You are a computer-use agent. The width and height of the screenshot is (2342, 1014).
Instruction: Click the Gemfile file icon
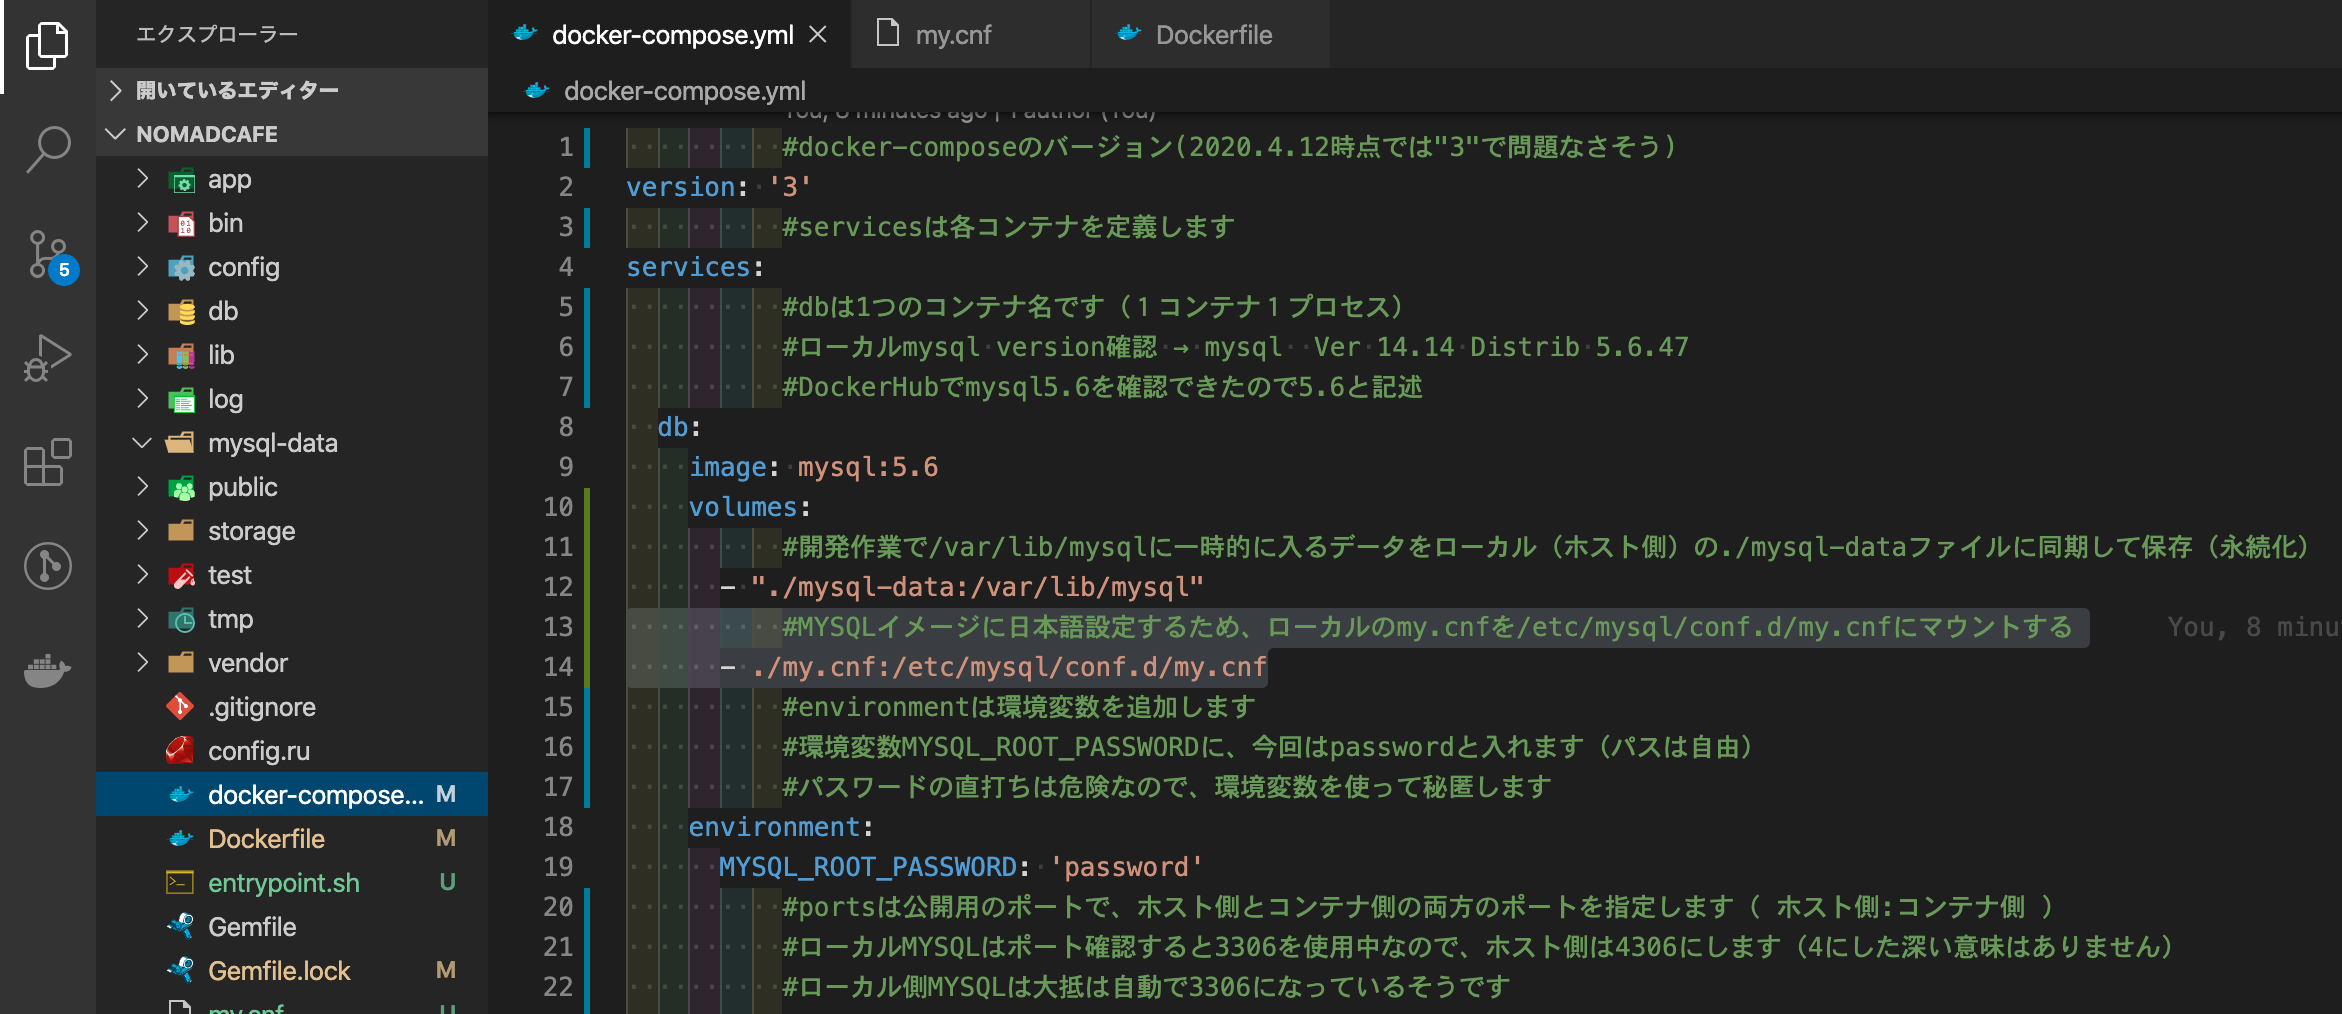tap(180, 926)
